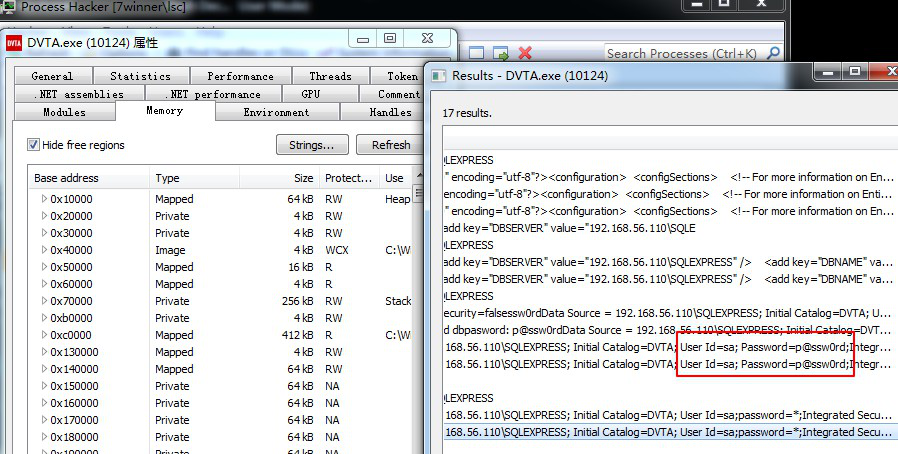Minimize the Results window
Image resolution: width=898 pixels, height=454 pixels.
(828, 71)
